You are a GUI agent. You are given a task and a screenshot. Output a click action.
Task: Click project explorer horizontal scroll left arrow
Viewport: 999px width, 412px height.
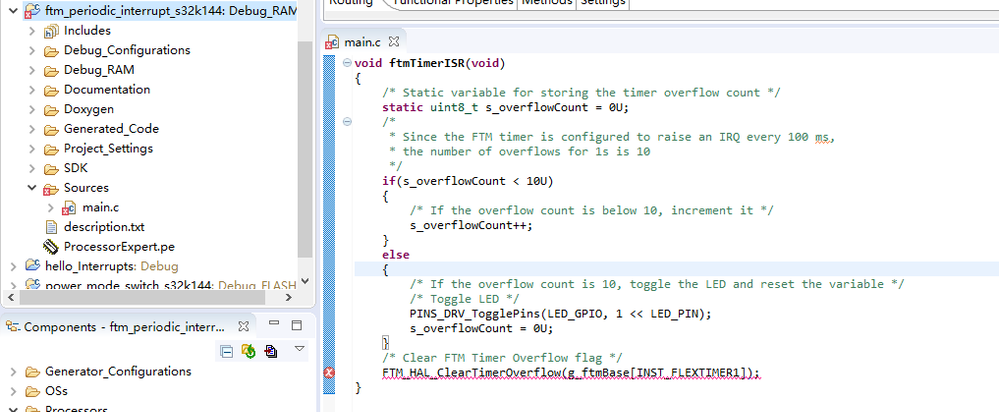[10, 297]
